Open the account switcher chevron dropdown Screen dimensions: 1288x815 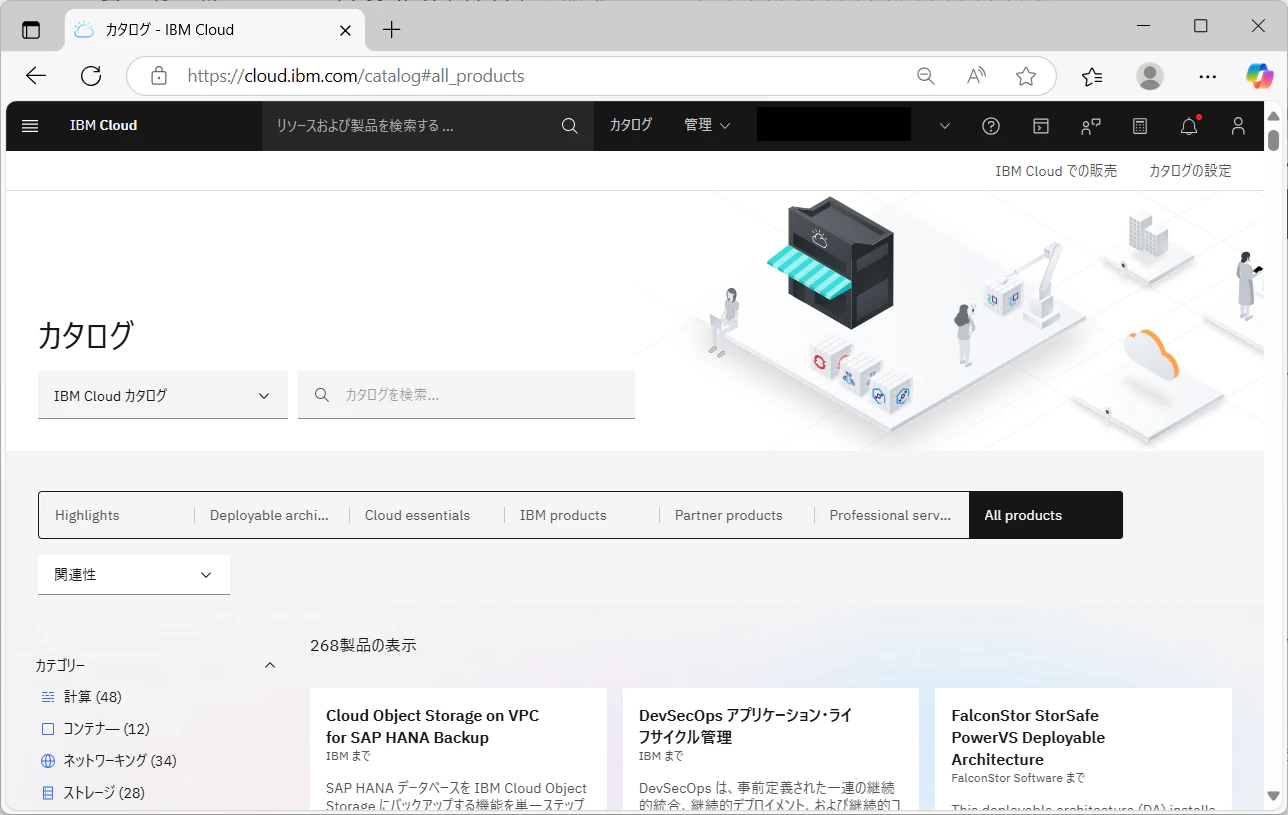[x=944, y=126]
